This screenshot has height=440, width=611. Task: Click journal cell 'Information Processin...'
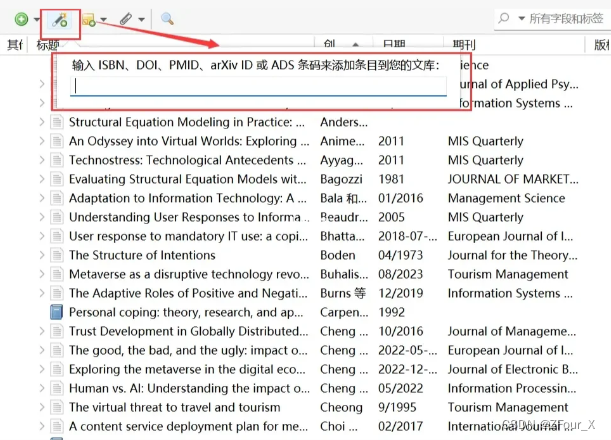(512, 388)
